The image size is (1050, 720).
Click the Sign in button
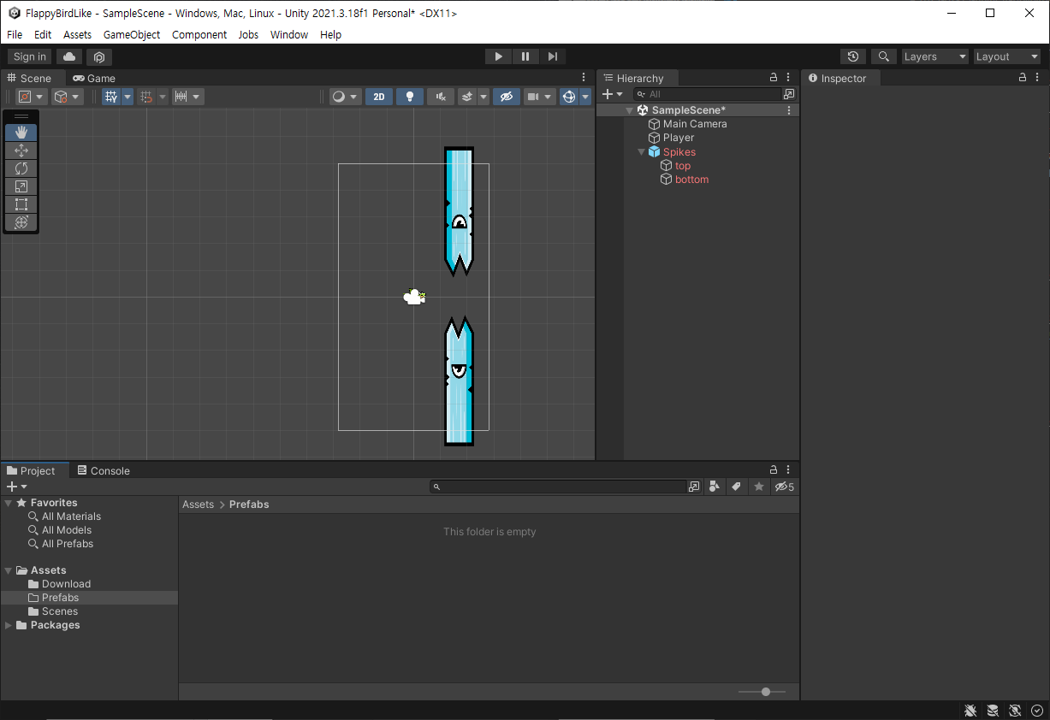point(29,57)
